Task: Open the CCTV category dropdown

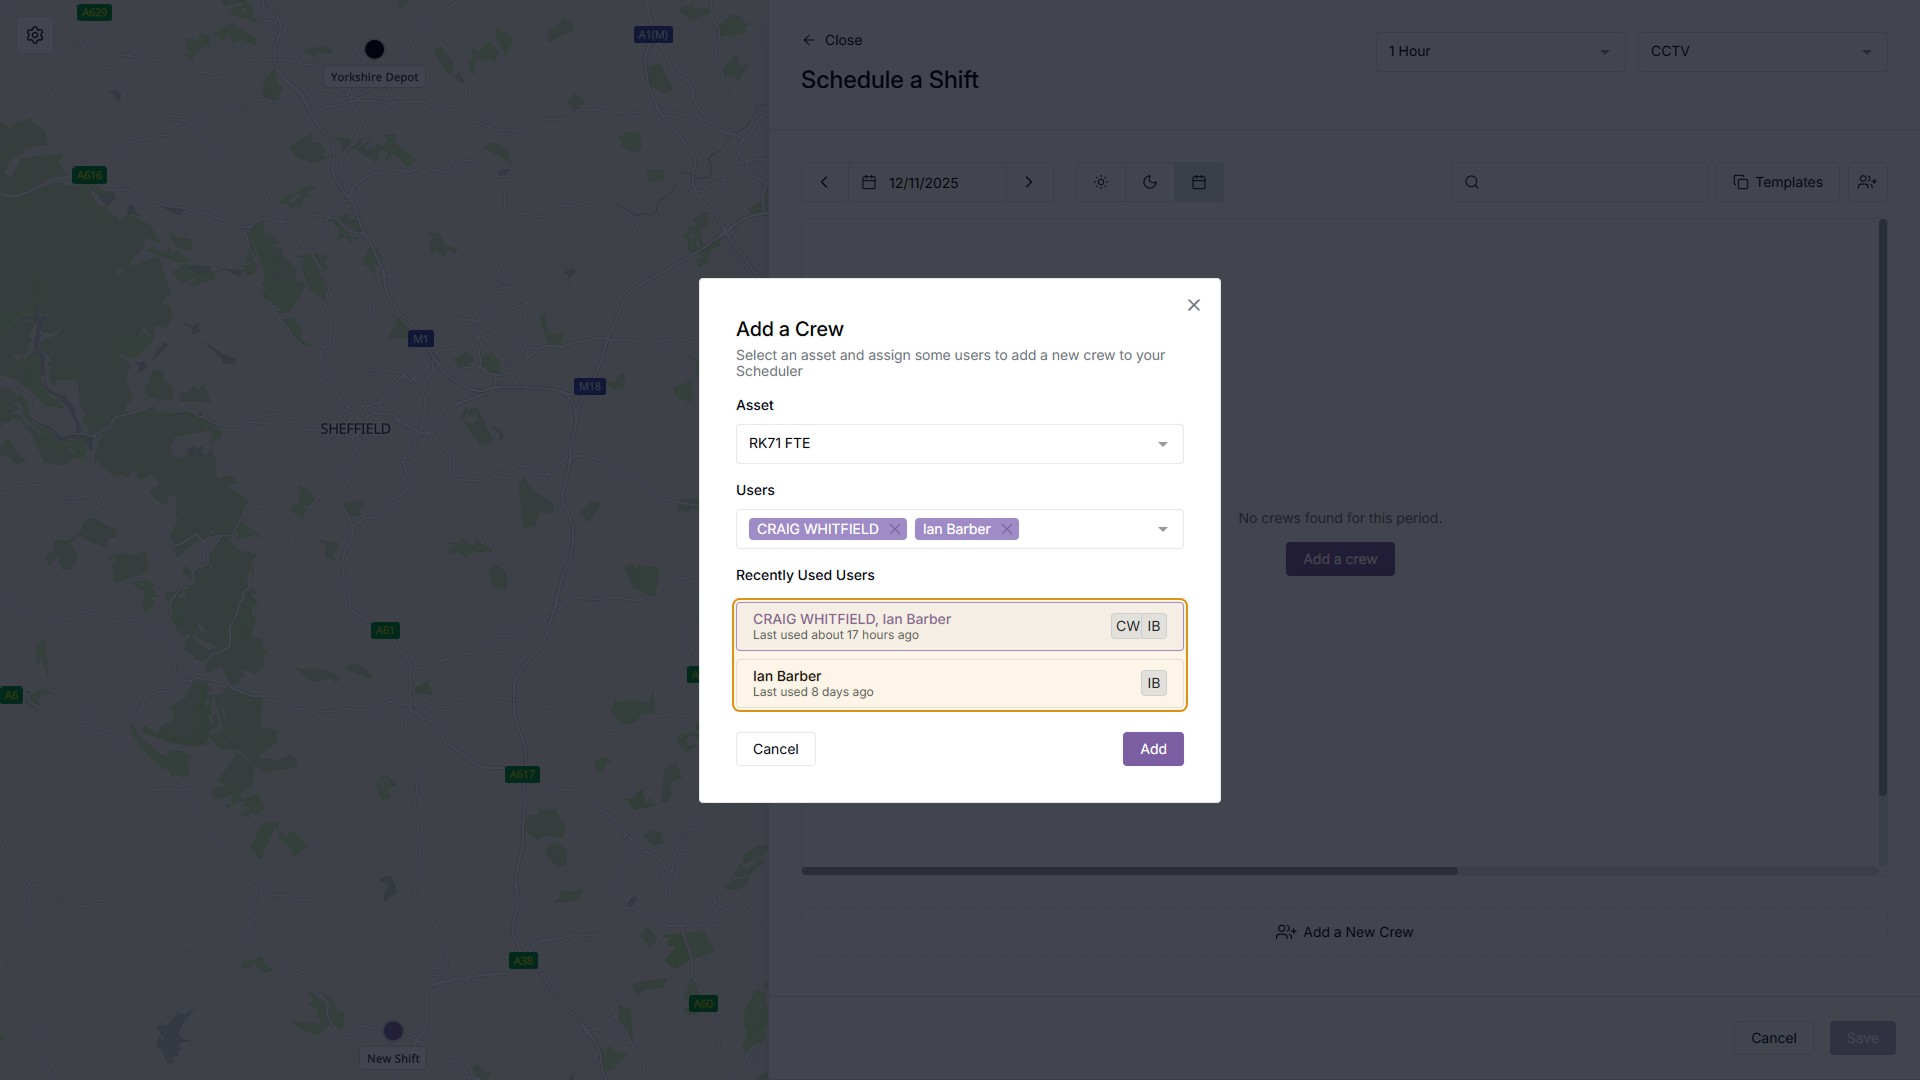Action: click(x=1762, y=51)
